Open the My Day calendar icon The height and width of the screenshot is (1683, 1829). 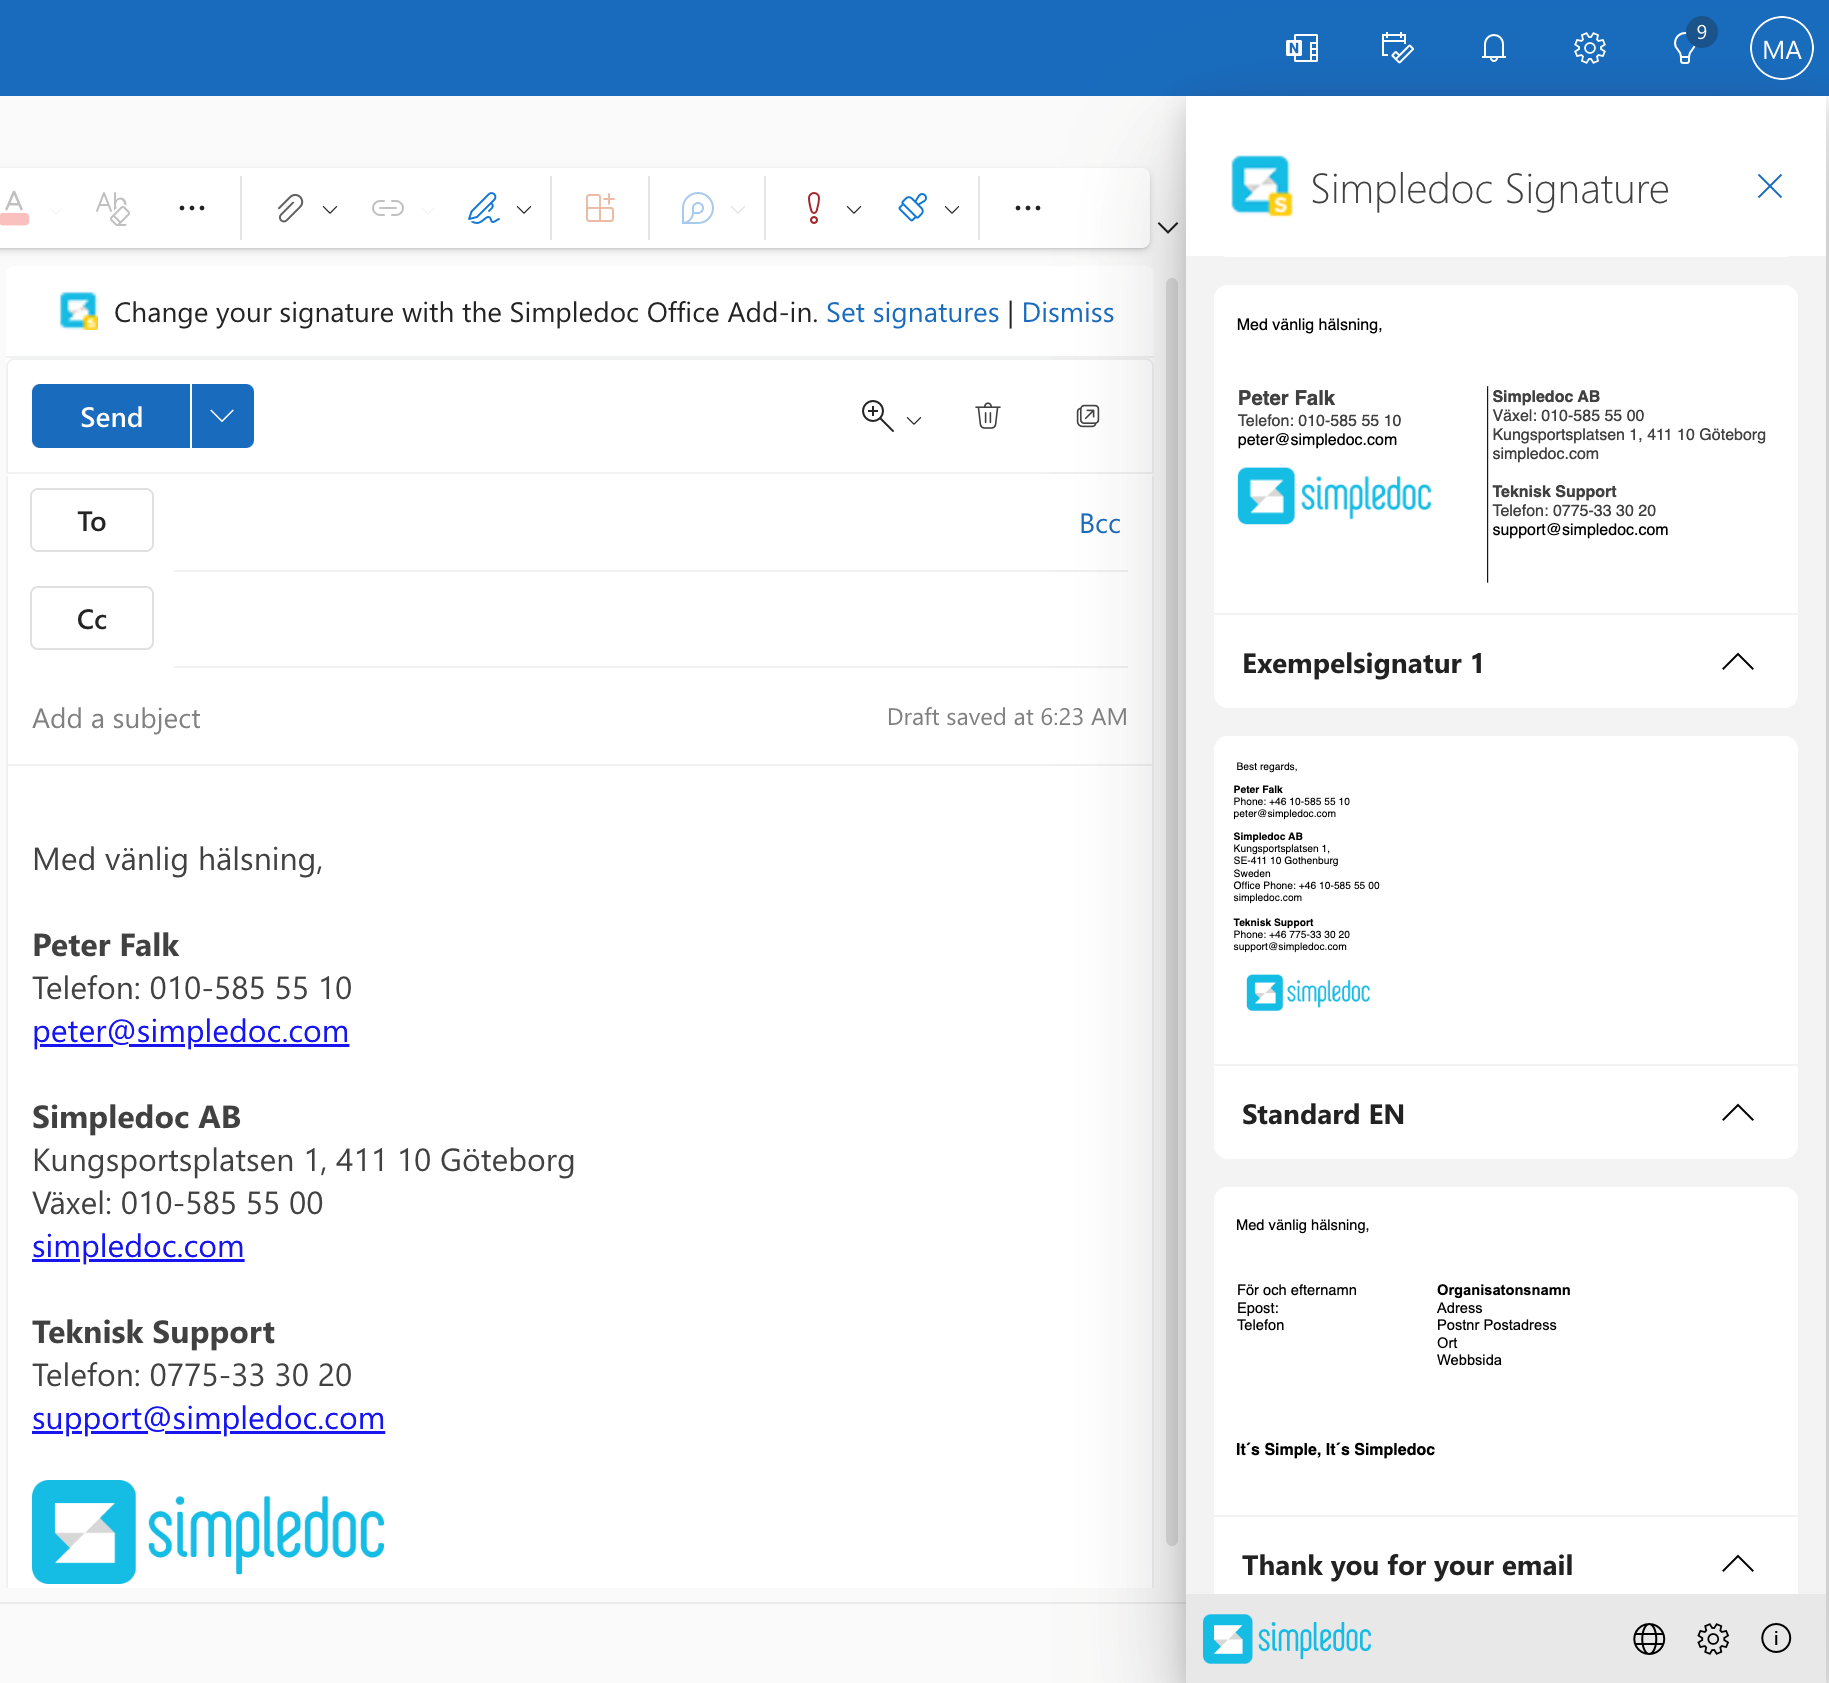pos(1396,48)
